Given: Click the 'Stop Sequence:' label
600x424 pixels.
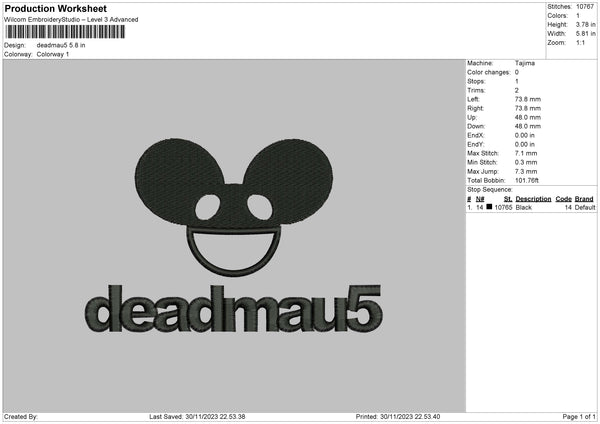Looking at the screenshot, I should pyautogui.click(x=489, y=189).
